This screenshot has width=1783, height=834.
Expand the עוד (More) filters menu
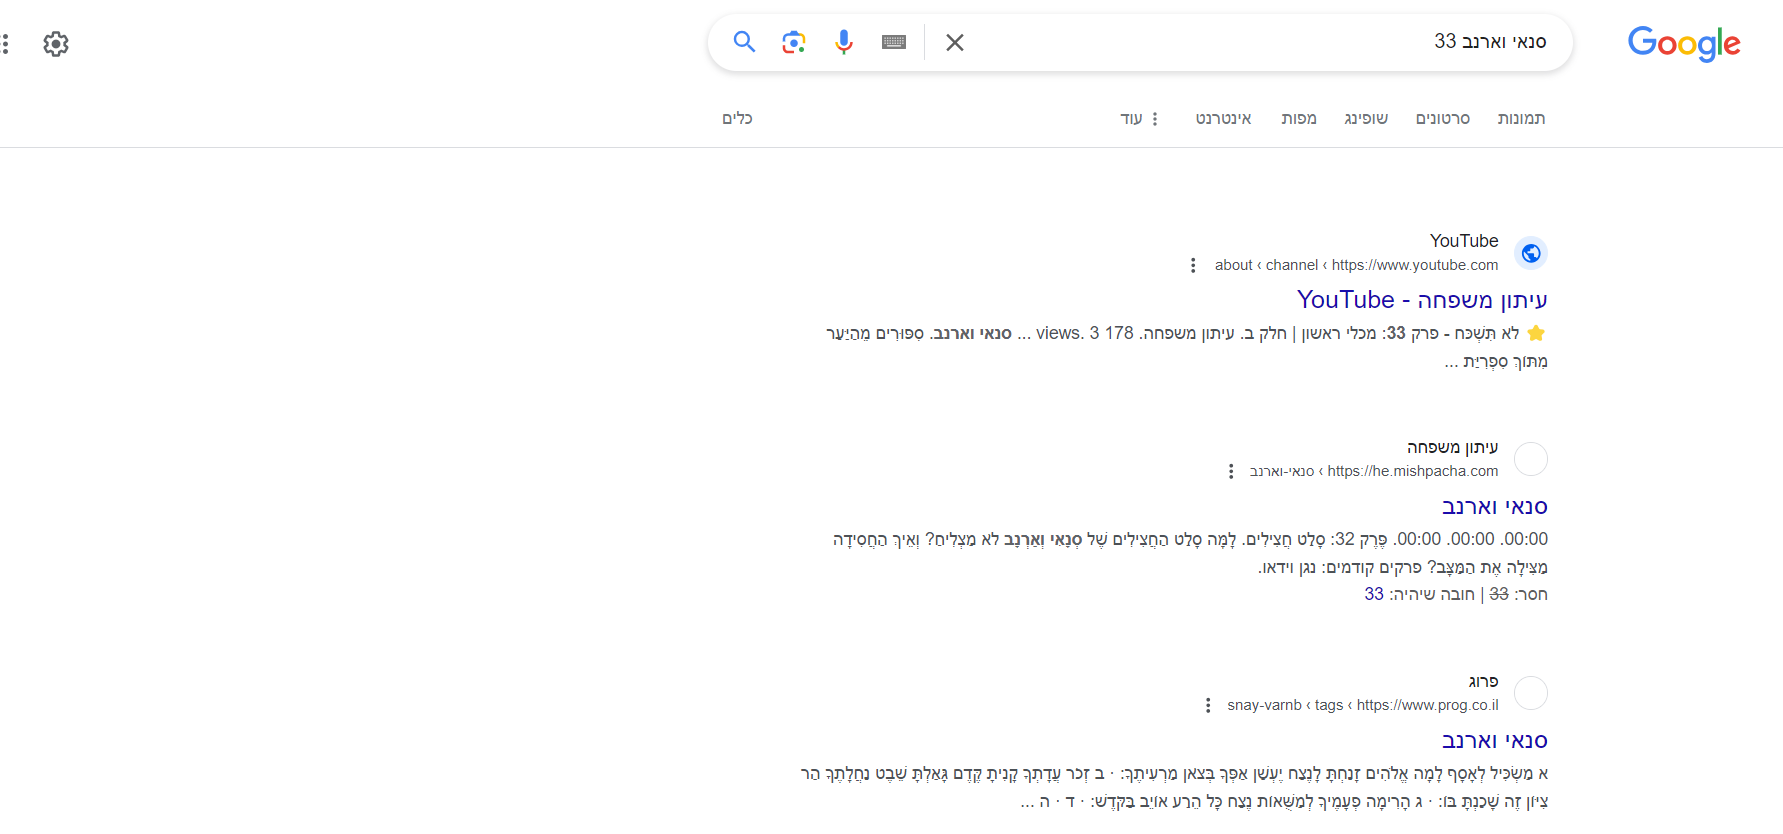point(1139,118)
